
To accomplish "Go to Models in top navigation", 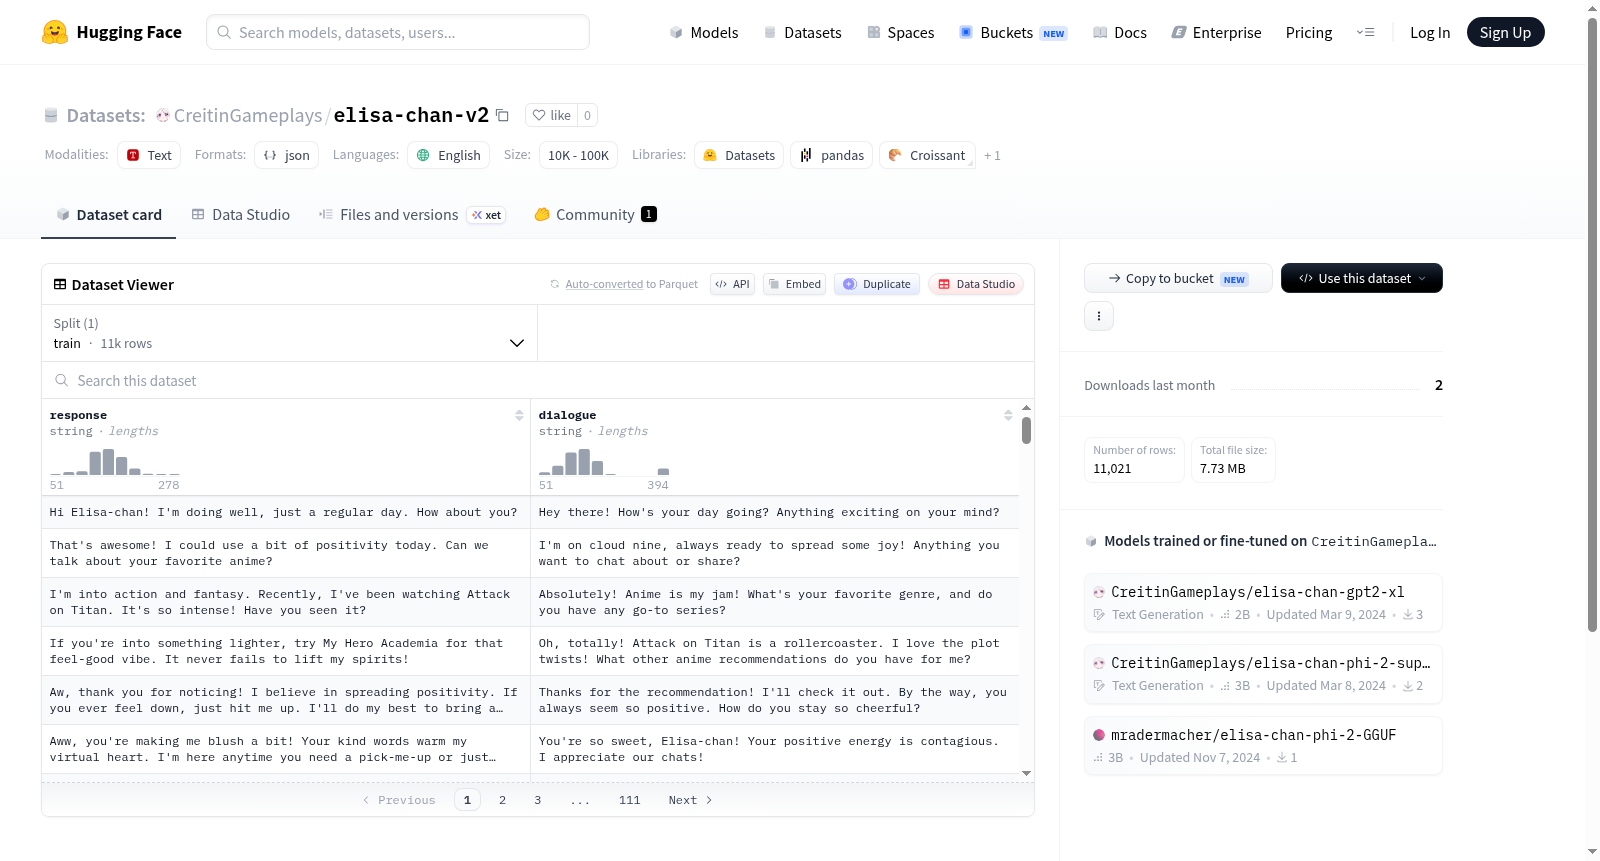I will coord(704,33).
